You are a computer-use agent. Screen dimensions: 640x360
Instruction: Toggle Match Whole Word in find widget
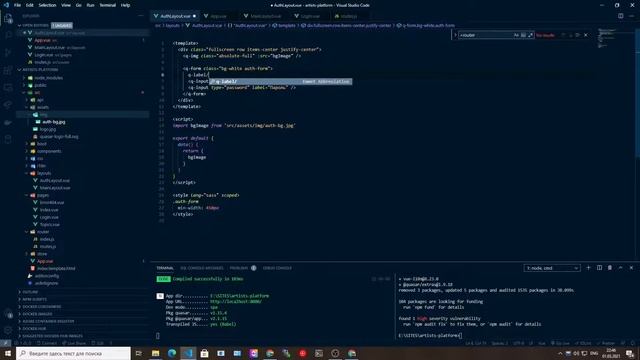pyautogui.click(x=523, y=35)
